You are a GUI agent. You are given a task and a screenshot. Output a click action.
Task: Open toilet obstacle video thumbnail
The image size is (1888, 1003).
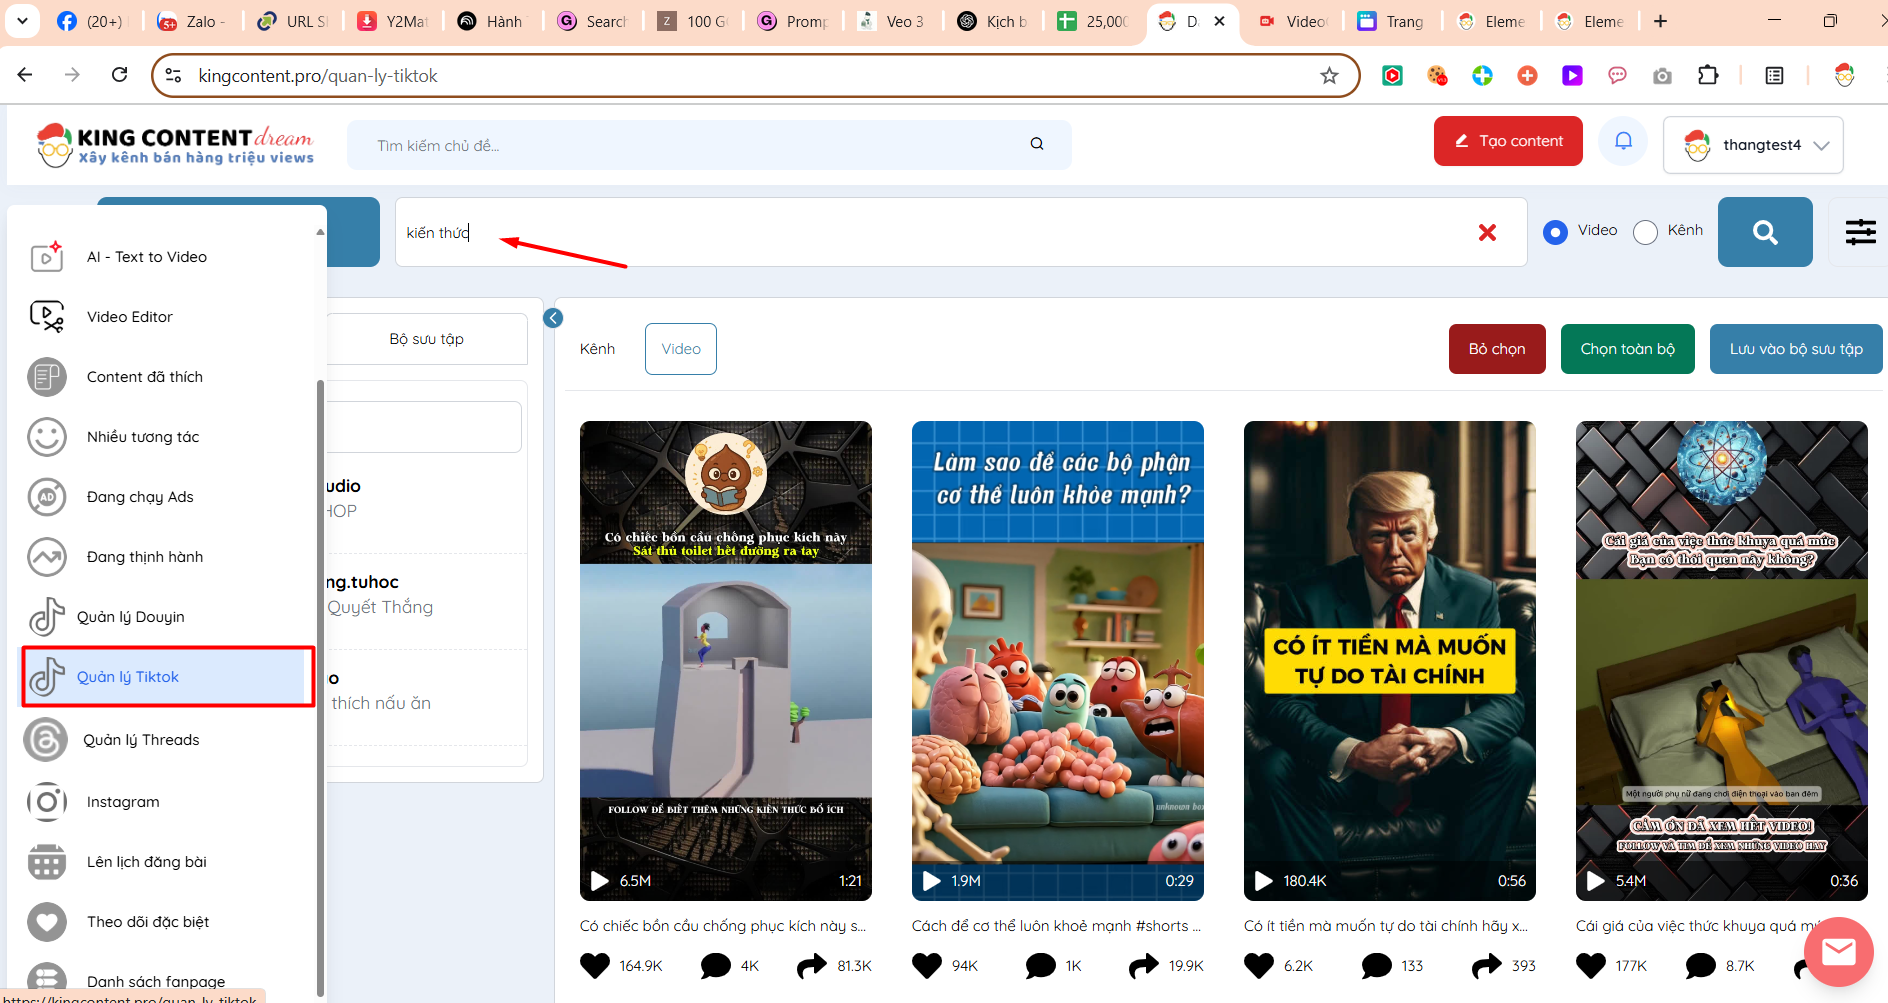[726, 660]
